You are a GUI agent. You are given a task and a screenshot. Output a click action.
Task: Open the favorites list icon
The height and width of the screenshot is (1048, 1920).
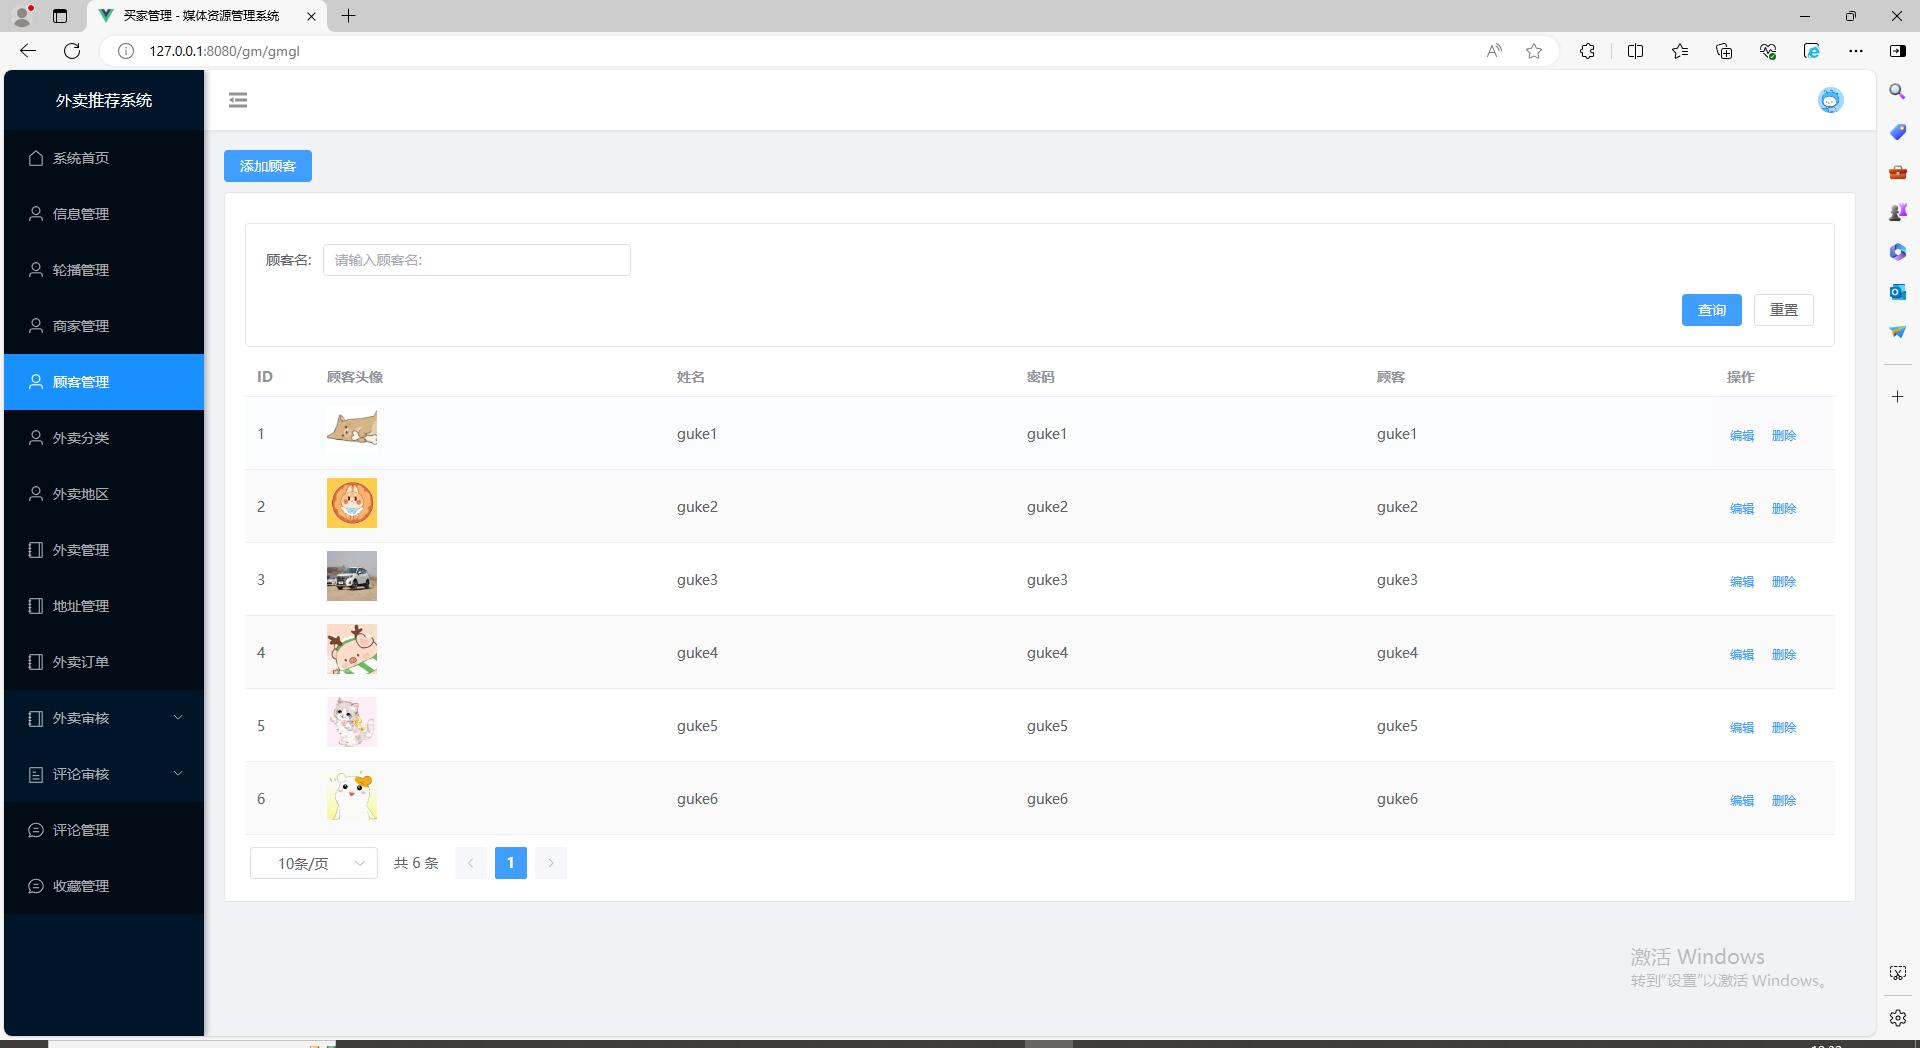coord(1680,51)
